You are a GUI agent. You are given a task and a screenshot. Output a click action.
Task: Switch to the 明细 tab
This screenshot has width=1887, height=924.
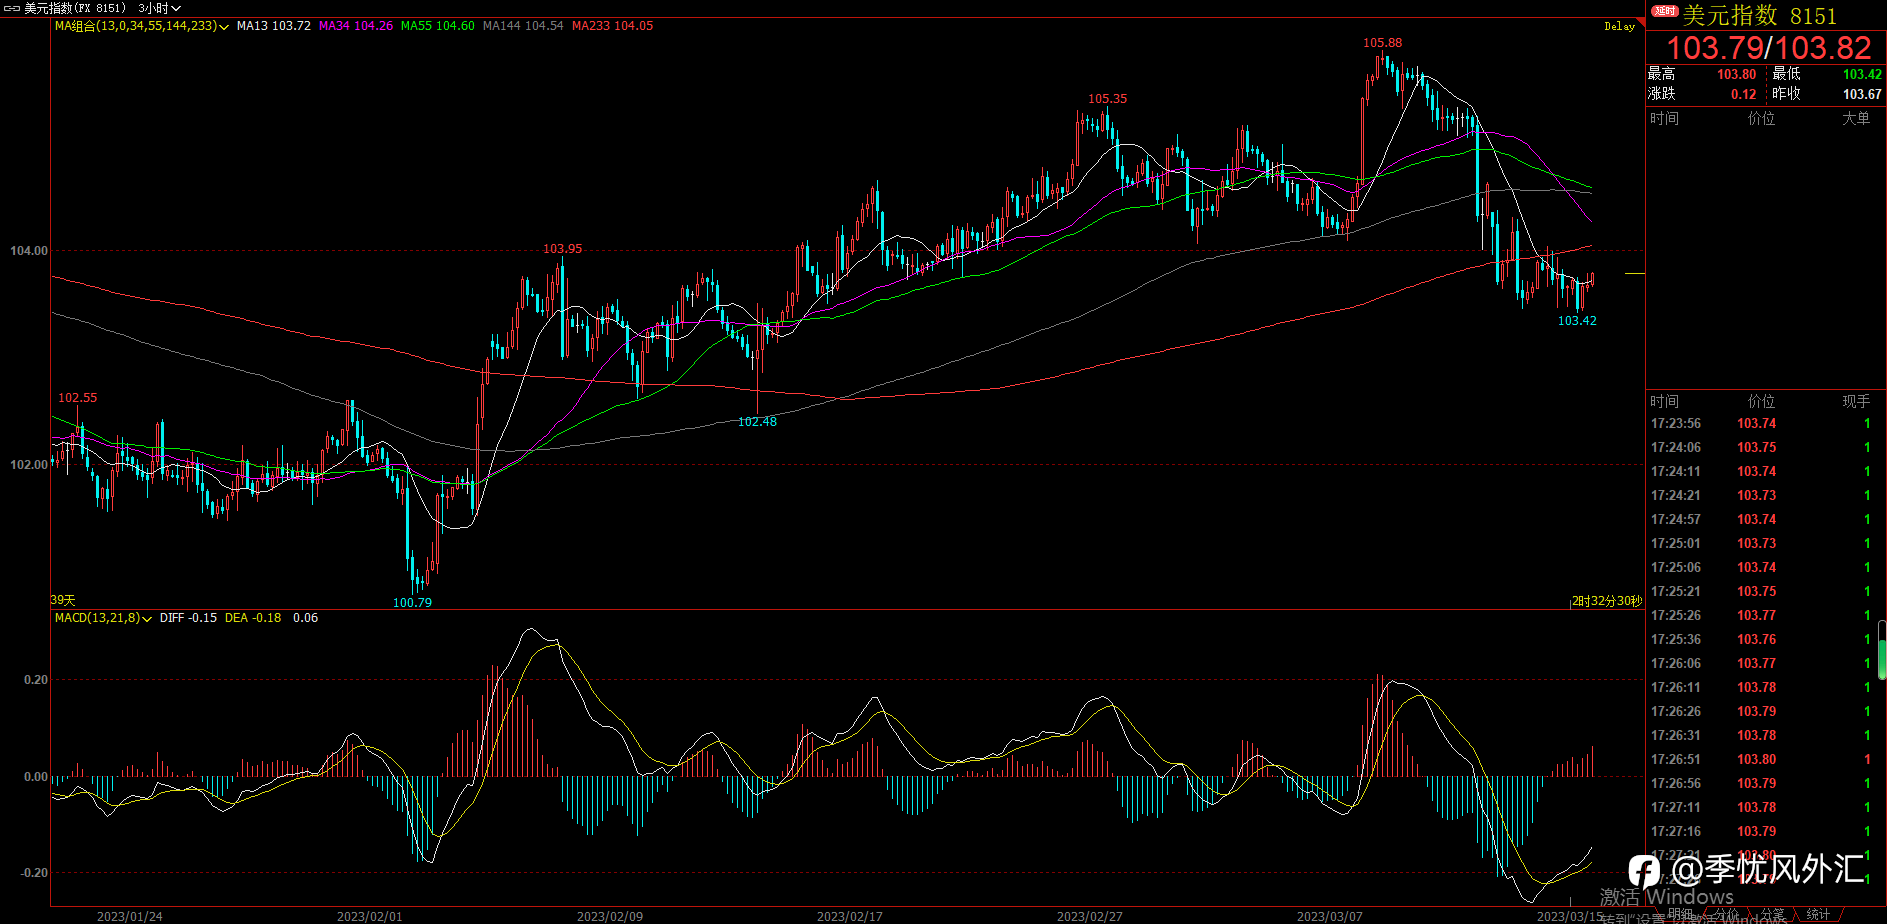(x=1680, y=914)
